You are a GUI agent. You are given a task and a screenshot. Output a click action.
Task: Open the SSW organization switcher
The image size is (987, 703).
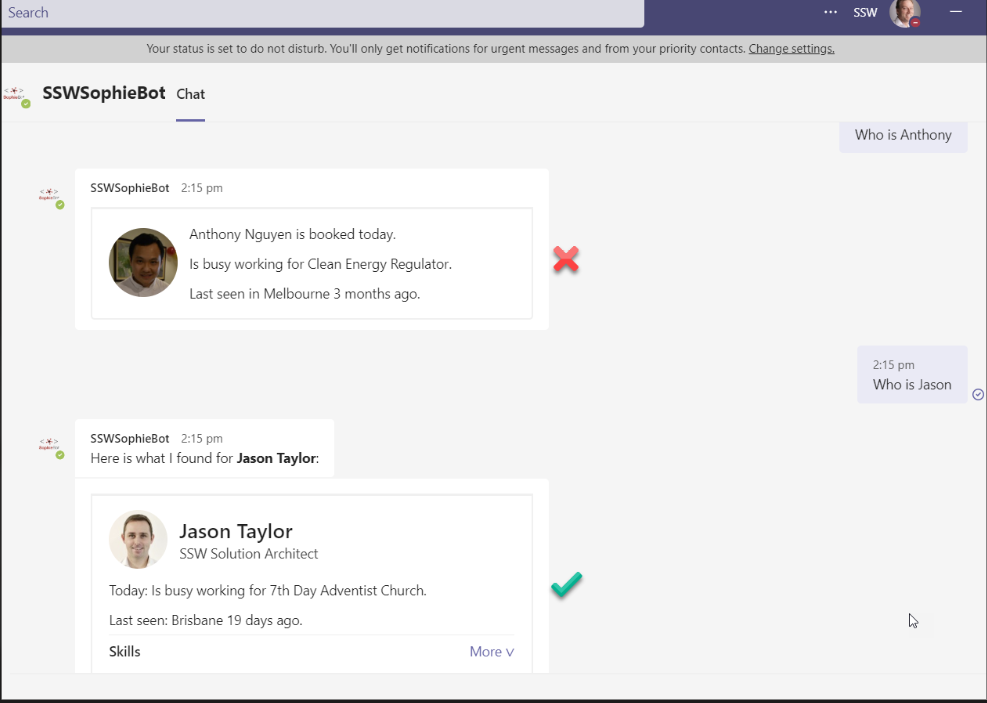click(x=865, y=13)
